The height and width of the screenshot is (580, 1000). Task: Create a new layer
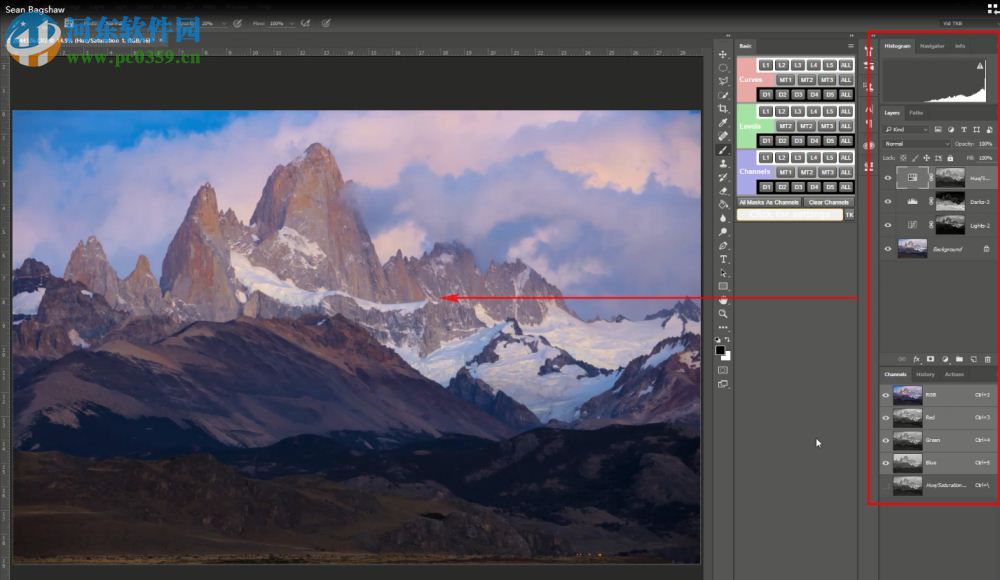(973, 359)
